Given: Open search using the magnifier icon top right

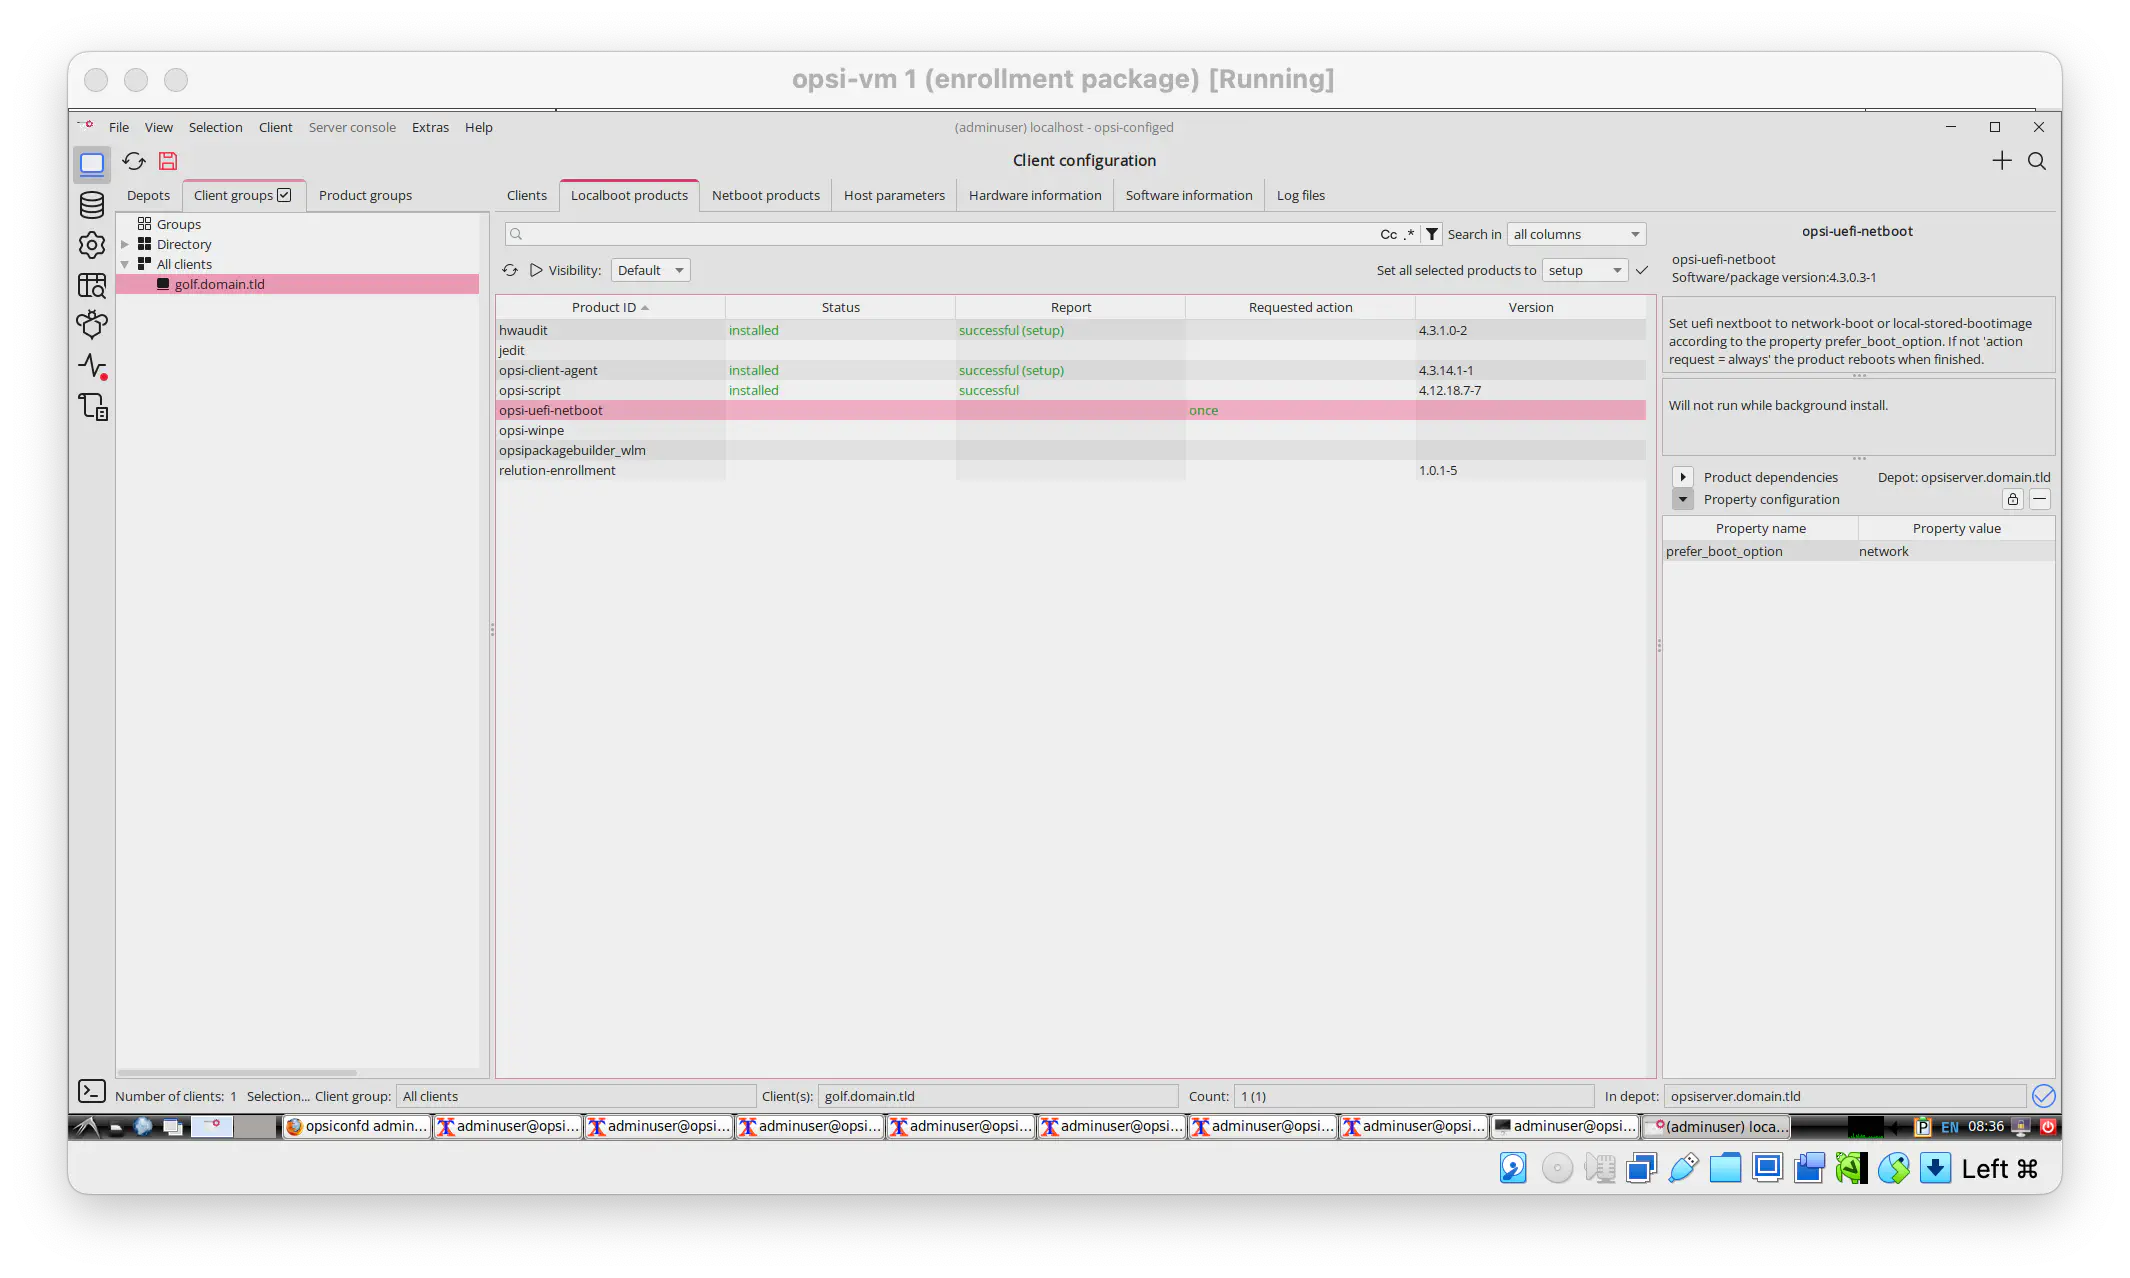Looking at the screenshot, I should (x=2036, y=161).
